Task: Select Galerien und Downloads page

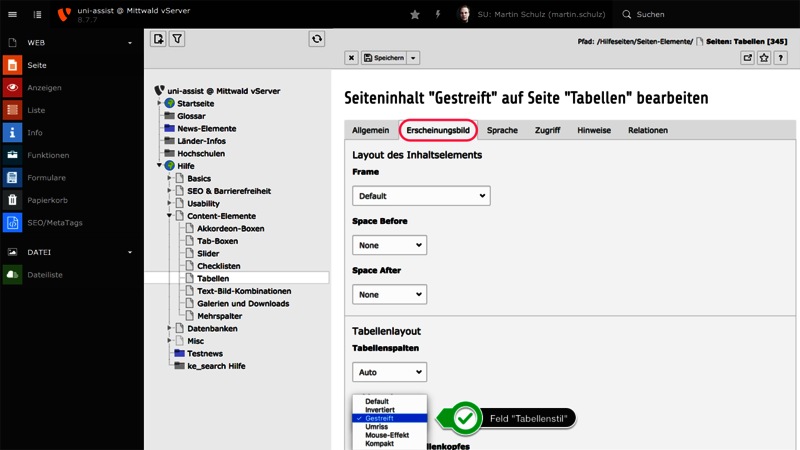Action: [x=243, y=304]
